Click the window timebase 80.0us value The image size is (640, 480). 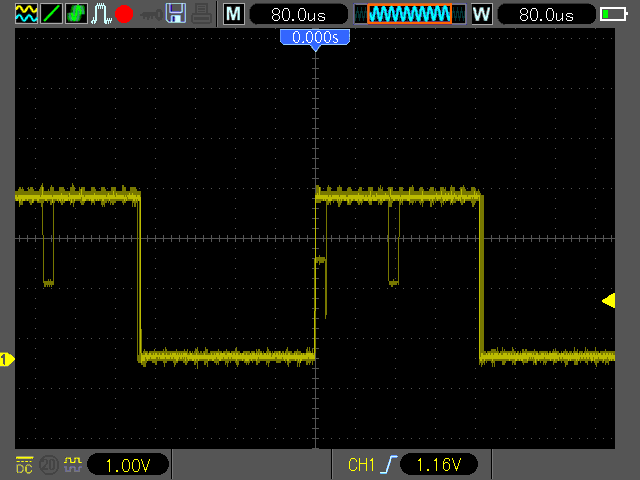(547, 15)
